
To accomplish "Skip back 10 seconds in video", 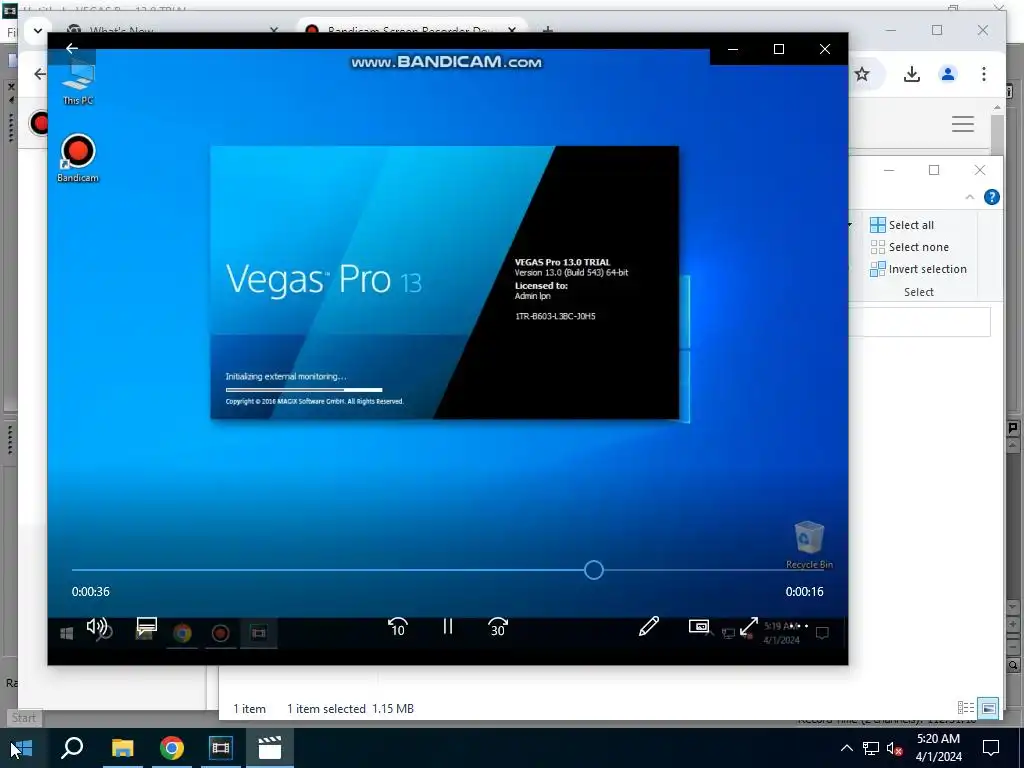I will coord(398,627).
